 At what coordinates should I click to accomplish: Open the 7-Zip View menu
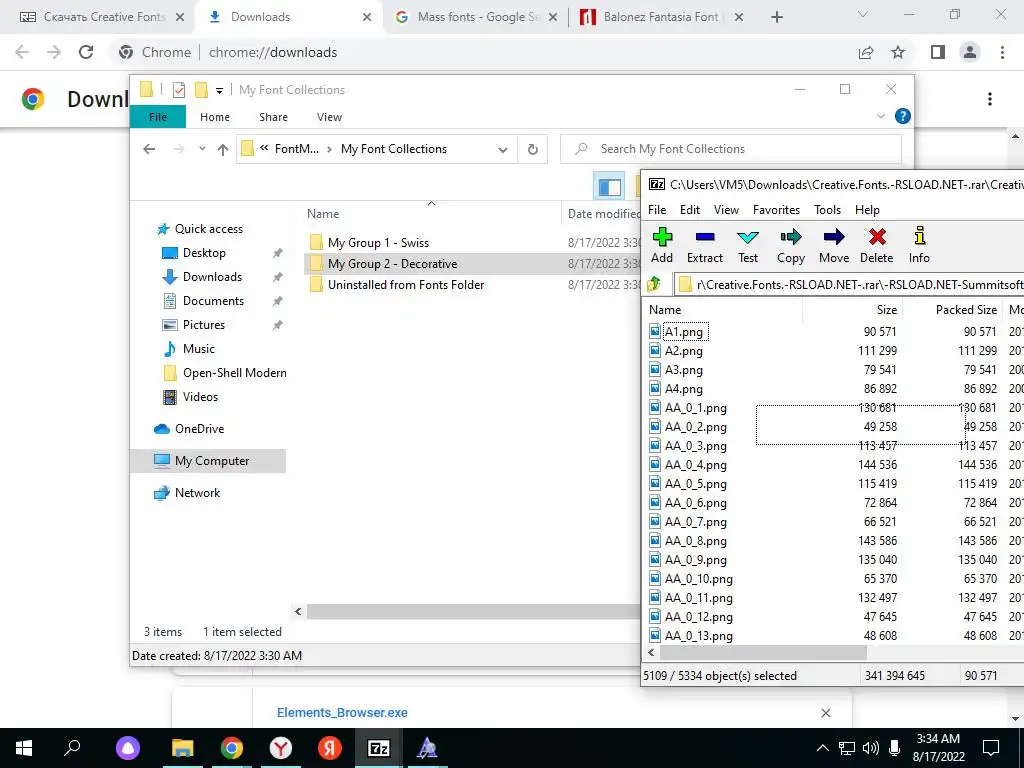726,210
